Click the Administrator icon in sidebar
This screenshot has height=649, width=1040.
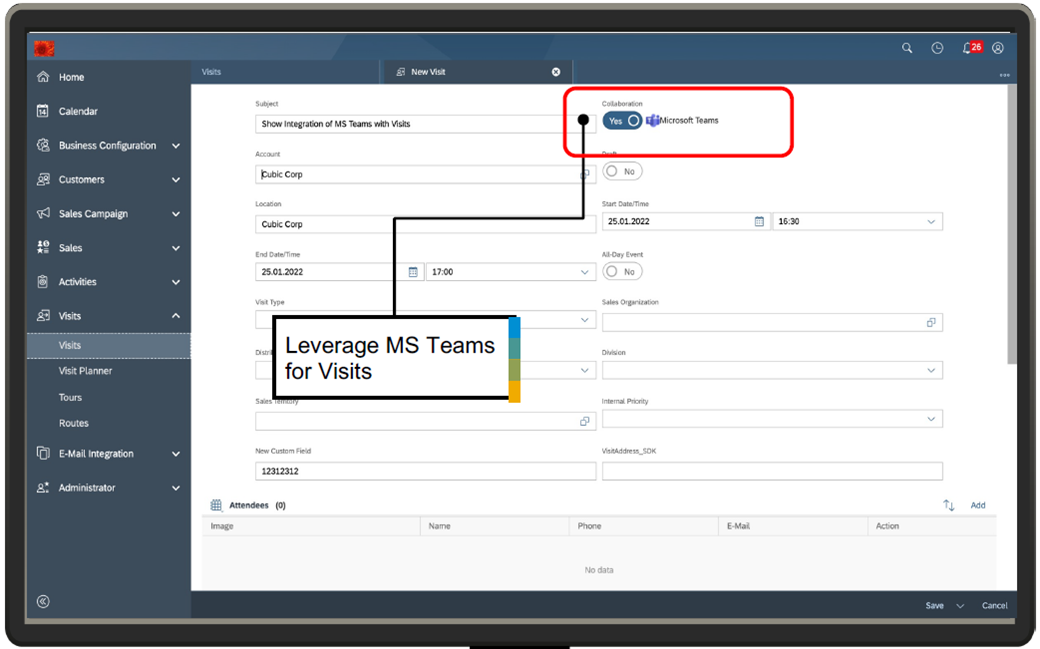(43, 488)
